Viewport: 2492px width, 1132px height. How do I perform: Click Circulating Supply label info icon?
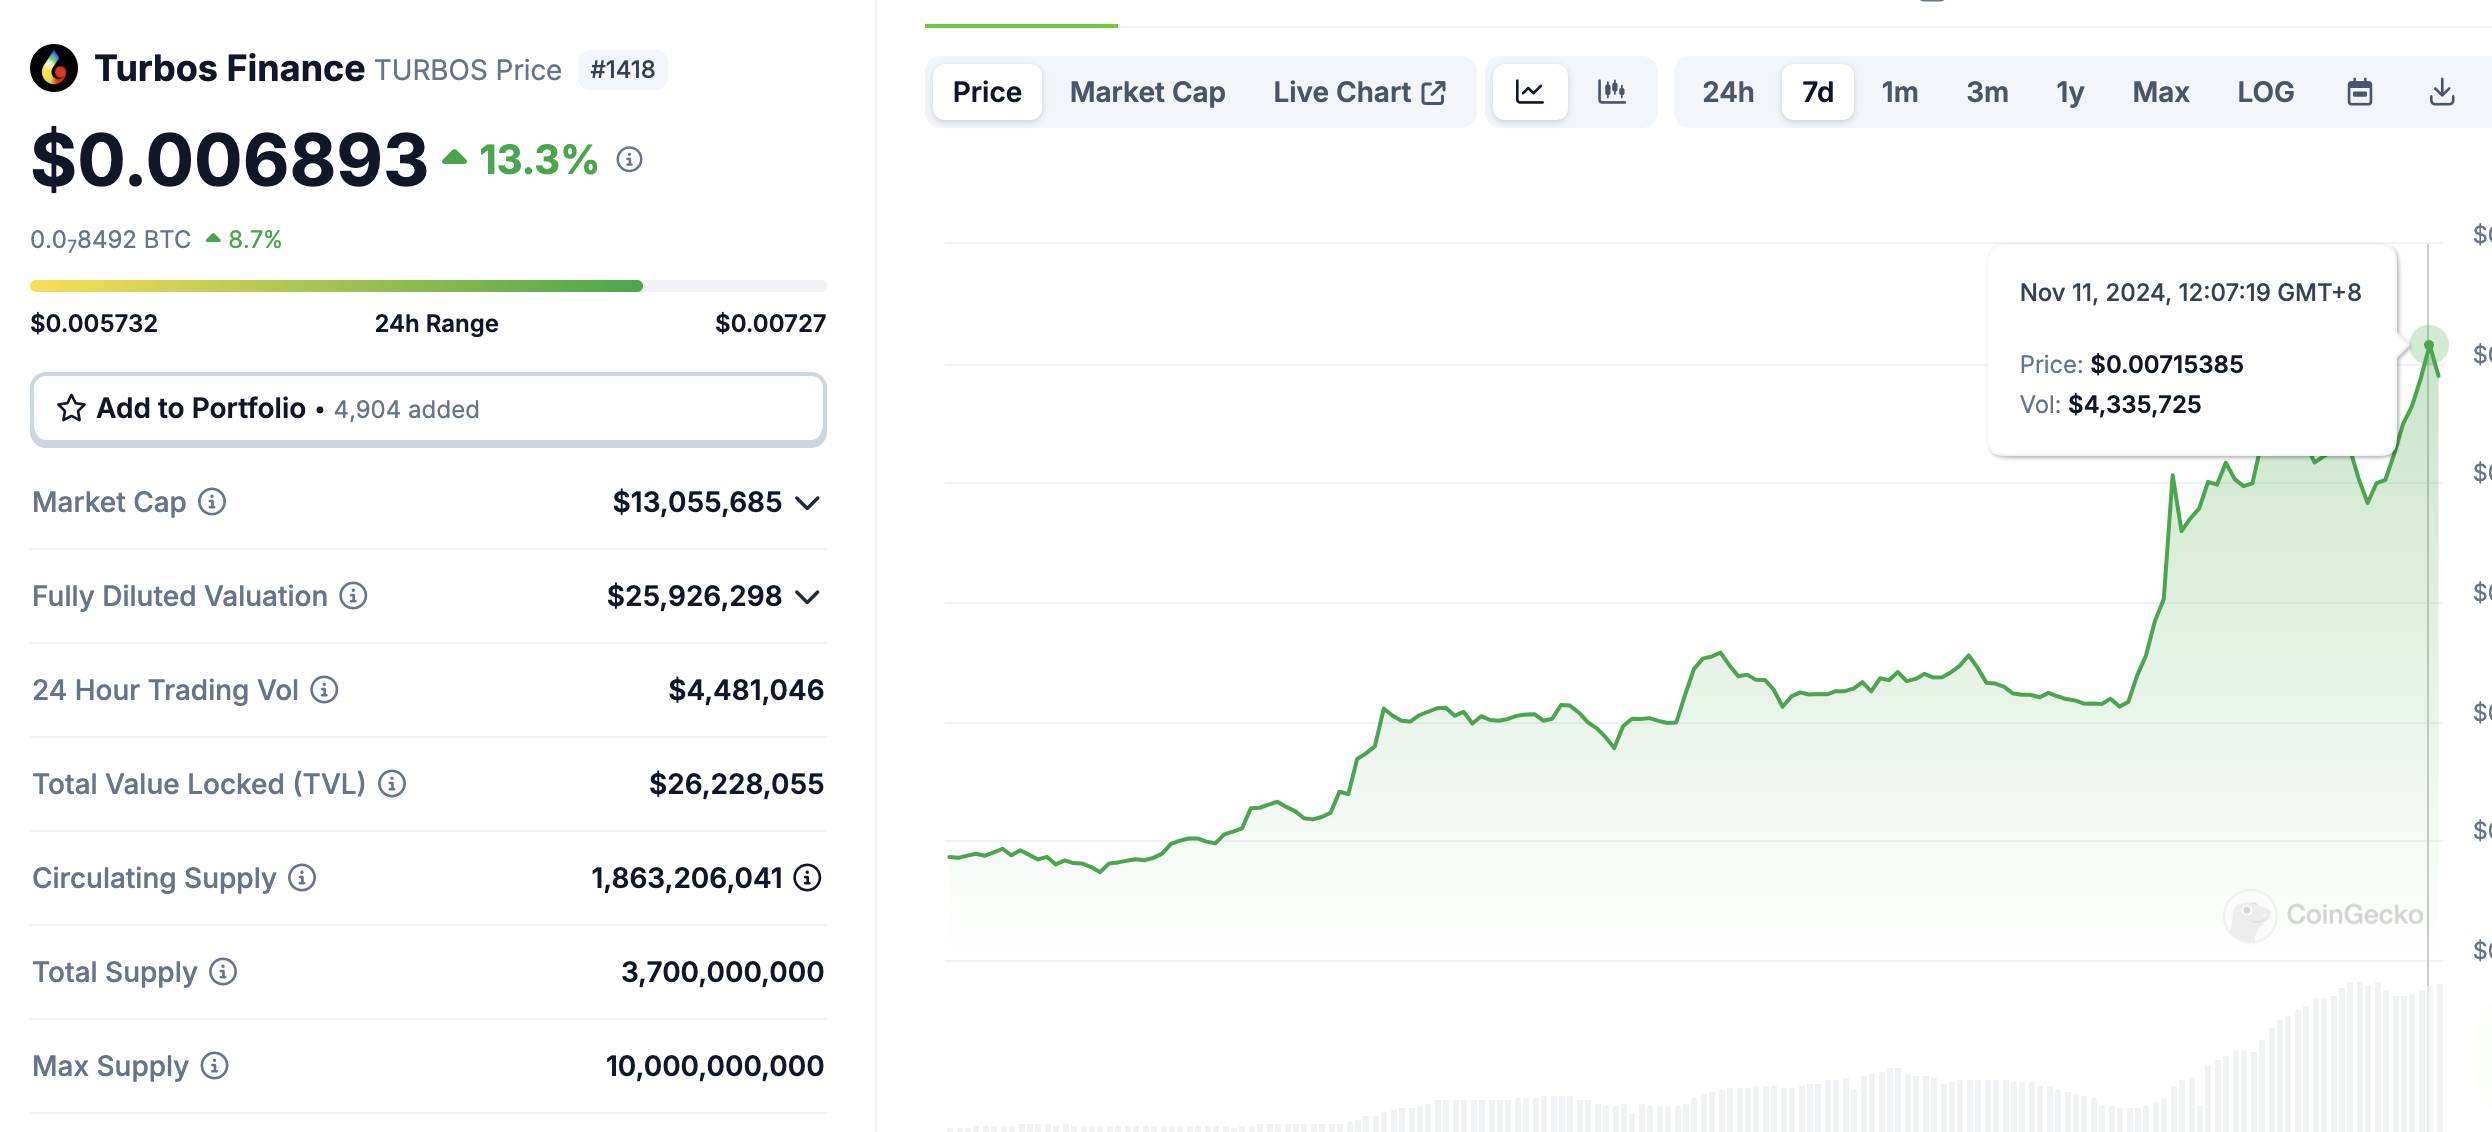click(302, 877)
